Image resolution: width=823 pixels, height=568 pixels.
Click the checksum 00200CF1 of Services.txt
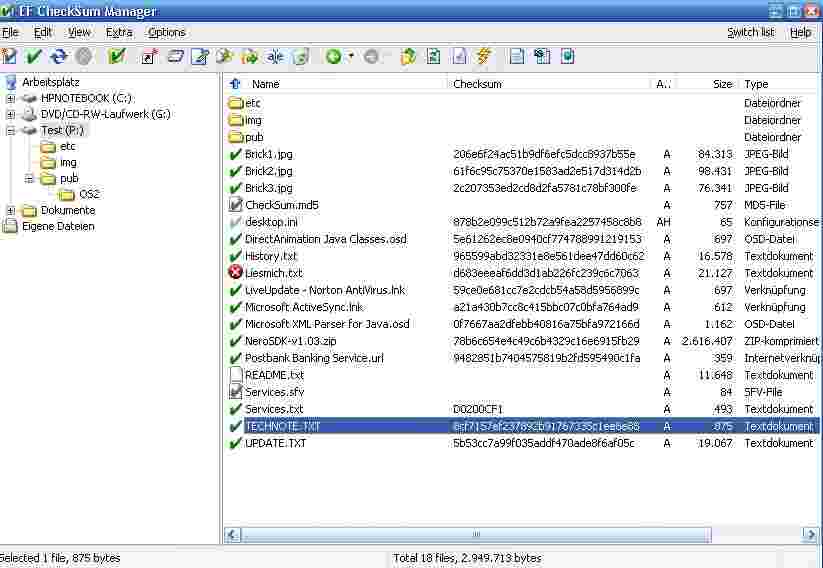coord(478,409)
